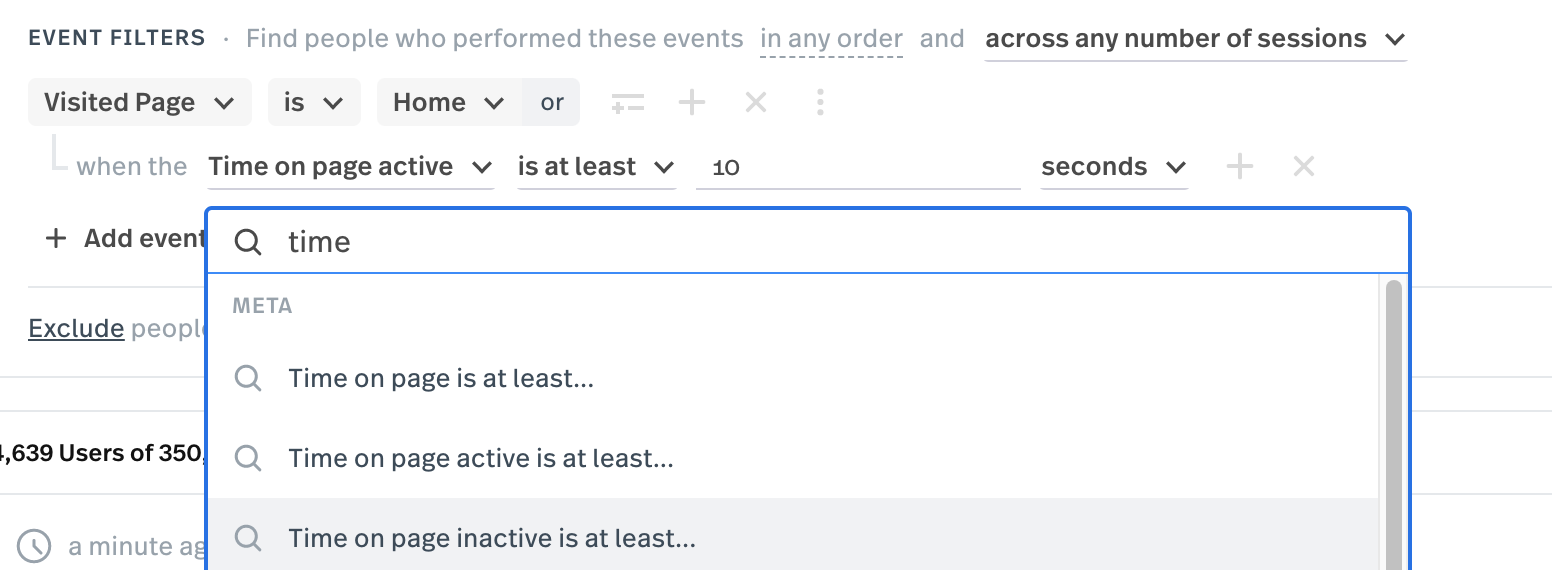Image resolution: width=1552 pixels, height=570 pixels.
Task: Expand the Home value dropdown
Action: point(449,102)
